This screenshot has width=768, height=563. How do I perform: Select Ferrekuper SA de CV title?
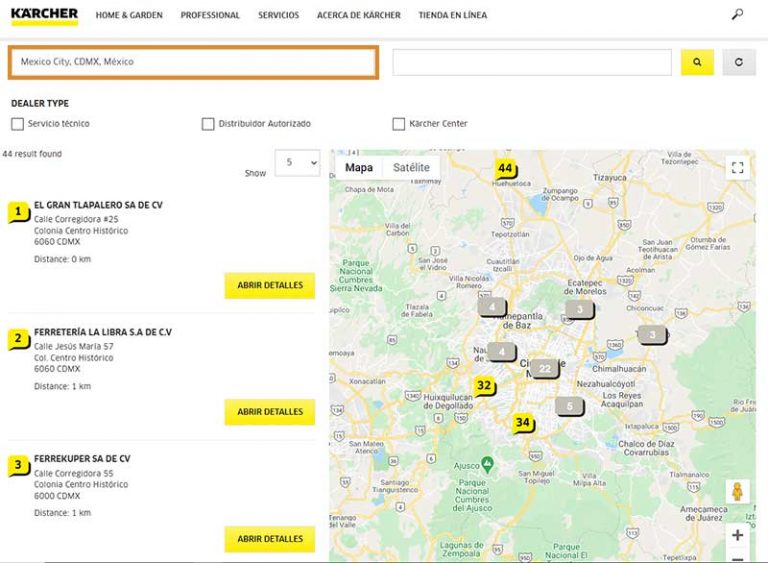82,459
